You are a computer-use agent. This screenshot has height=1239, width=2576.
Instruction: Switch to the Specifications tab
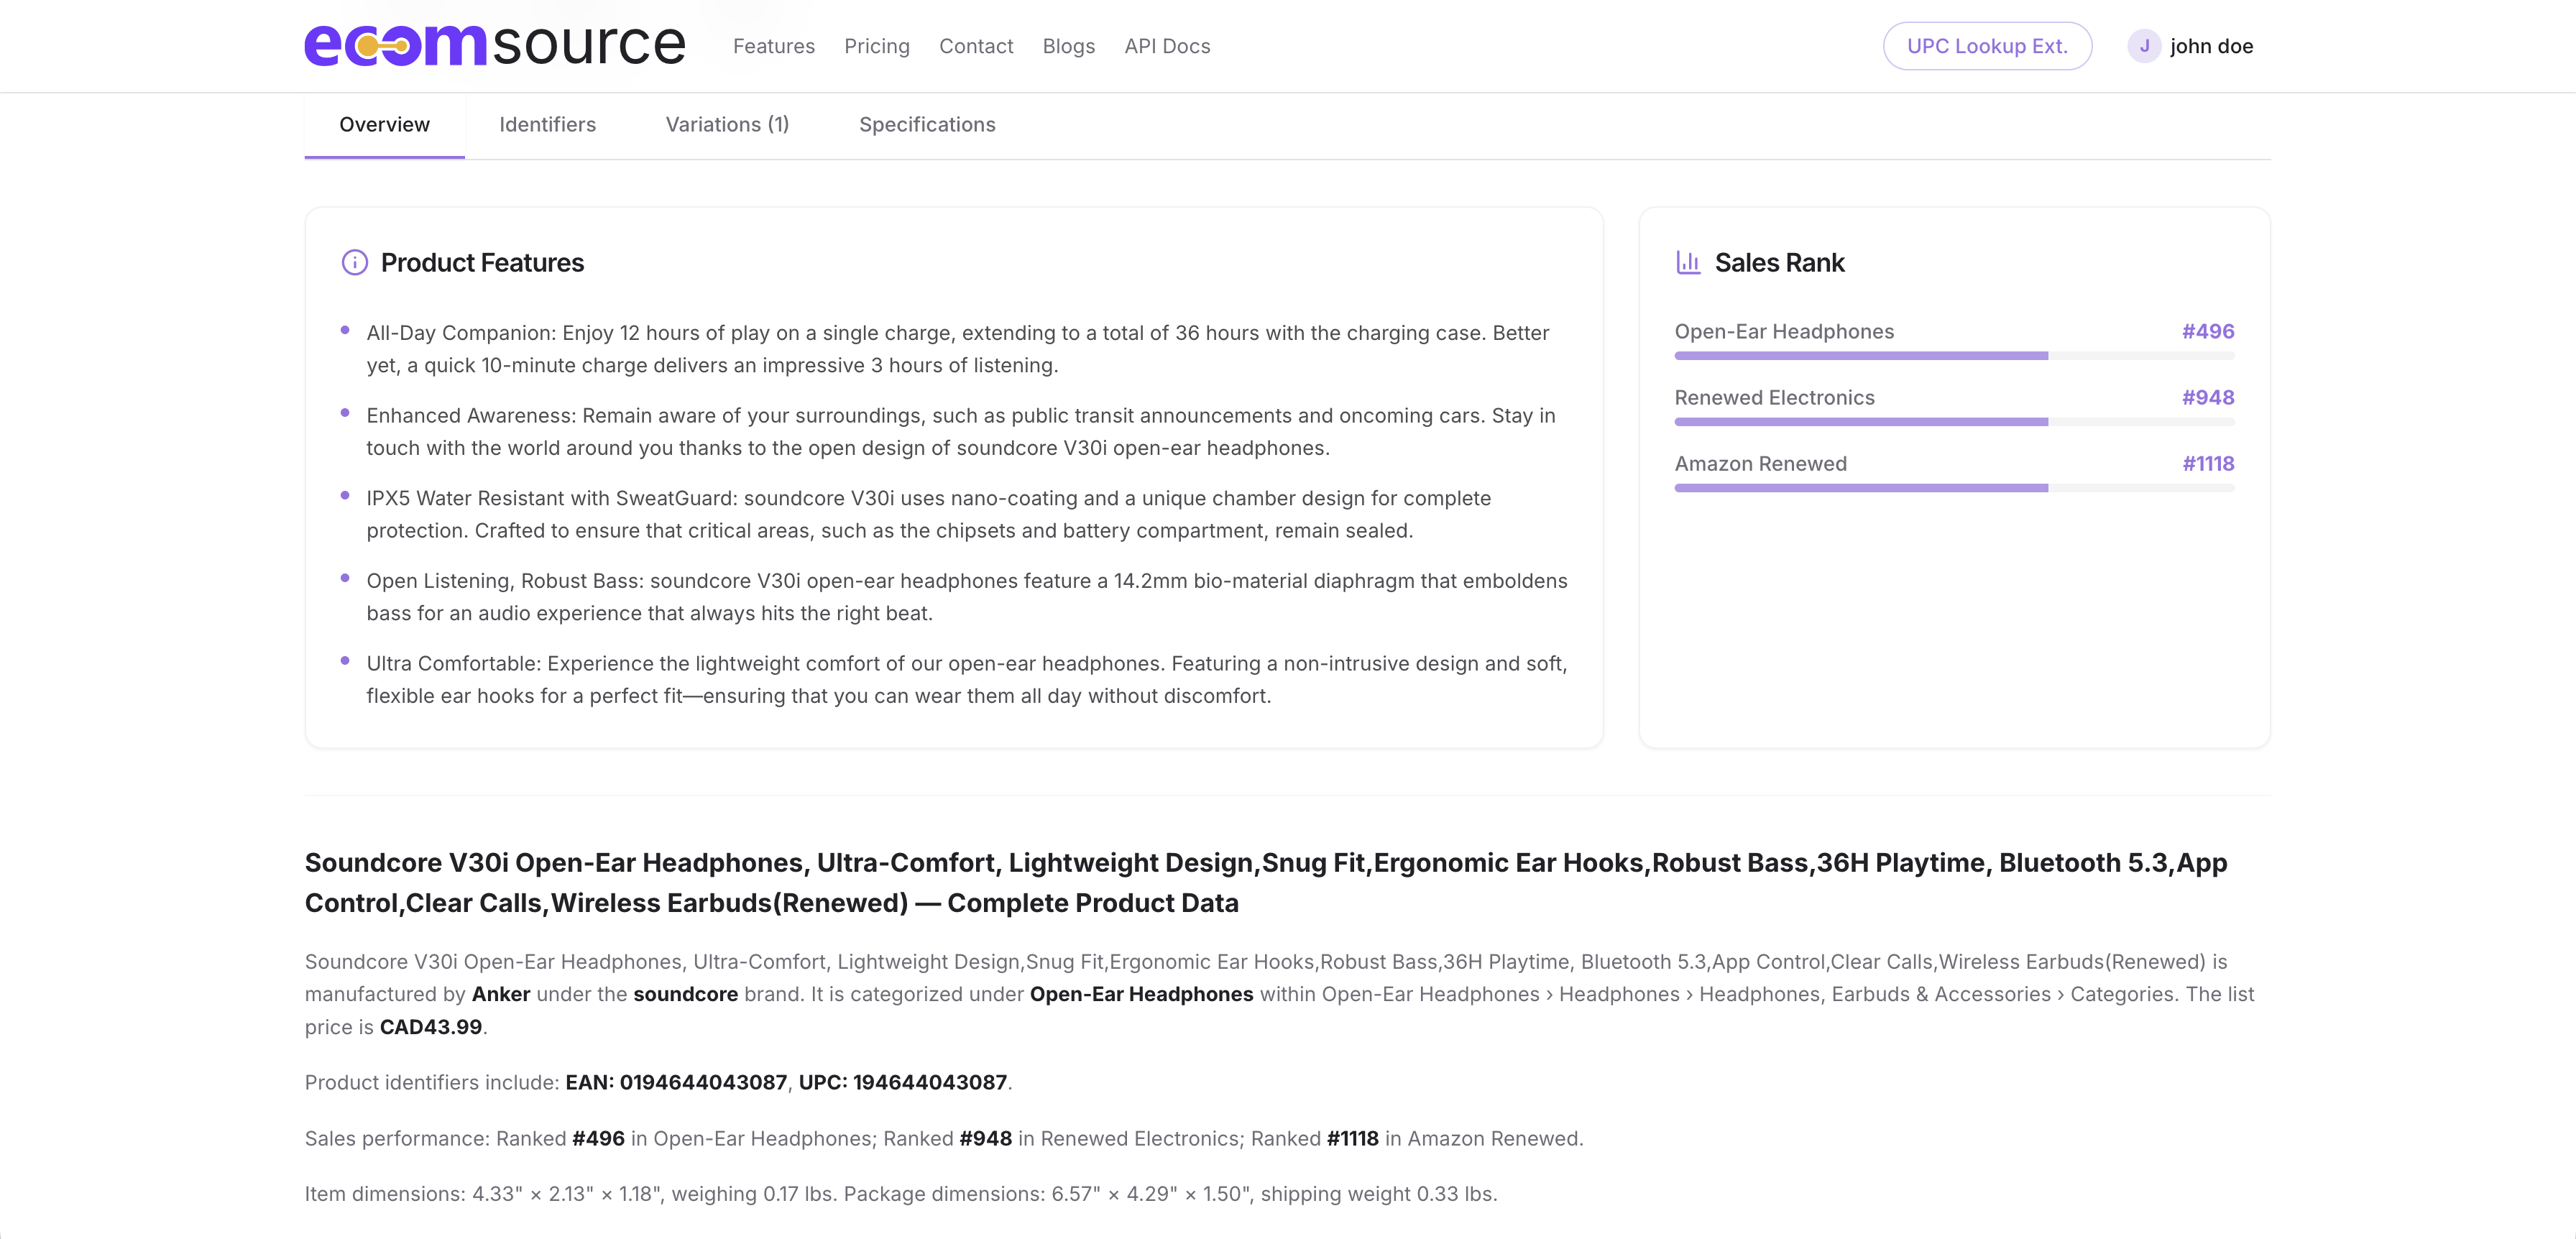click(927, 125)
